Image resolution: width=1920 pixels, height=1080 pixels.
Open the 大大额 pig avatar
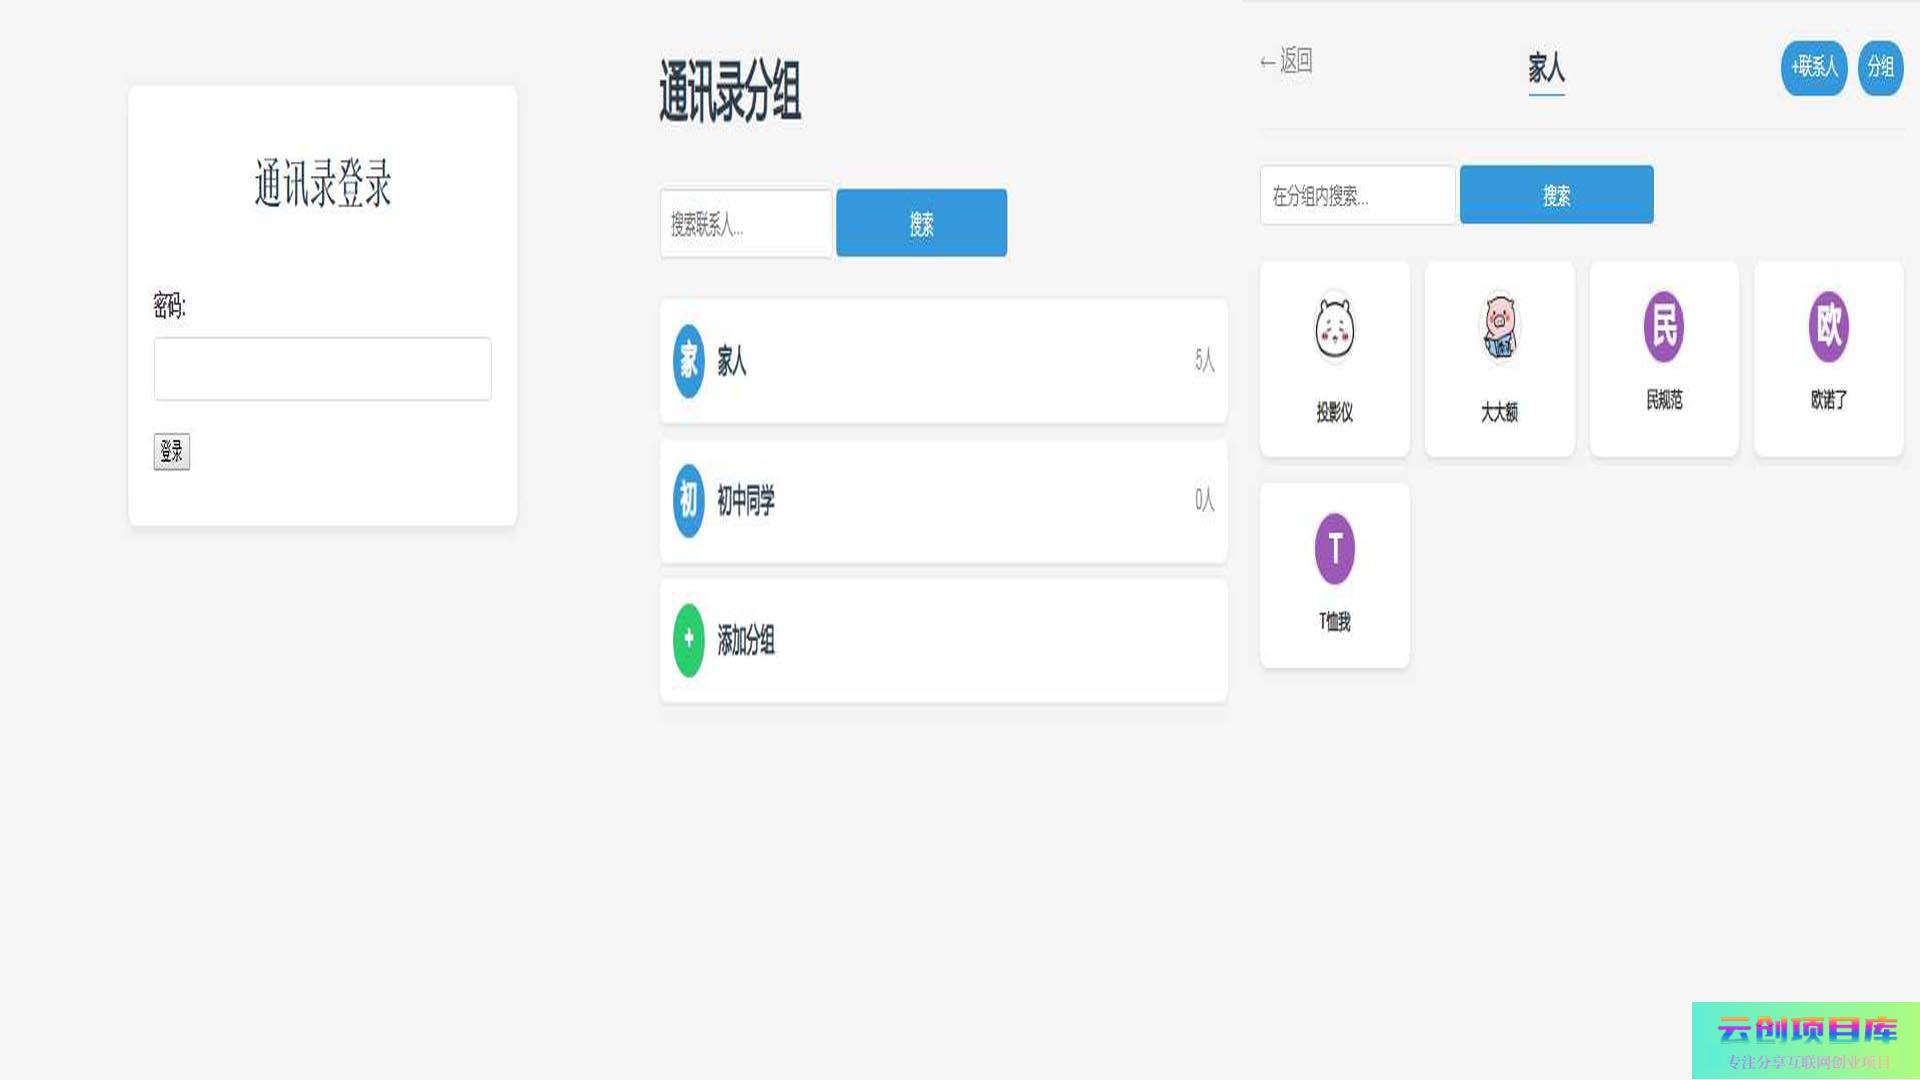[1498, 327]
